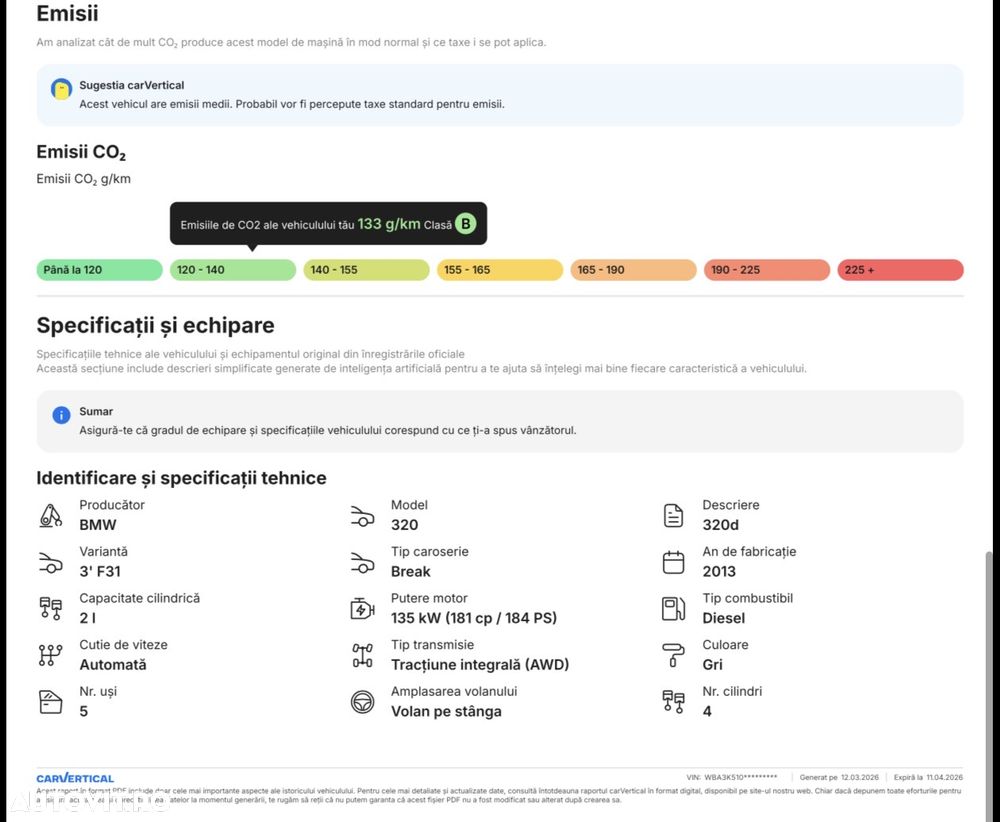Click the Capacitate cilindrică pistons icon
The height and width of the screenshot is (822, 1000).
click(50, 608)
